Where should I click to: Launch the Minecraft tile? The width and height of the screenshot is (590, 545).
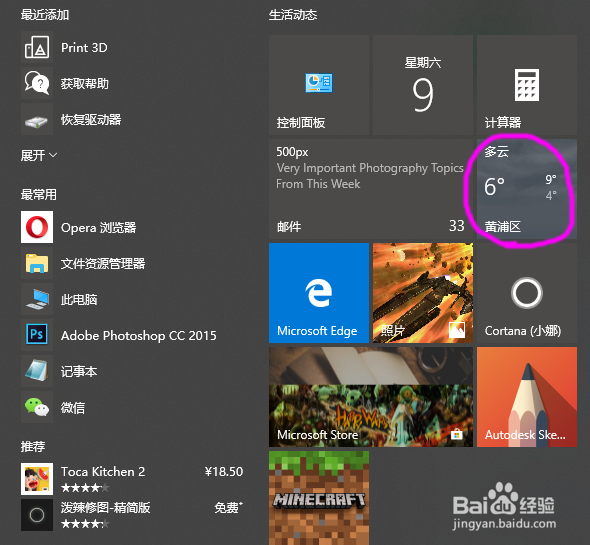(x=319, y=498)
